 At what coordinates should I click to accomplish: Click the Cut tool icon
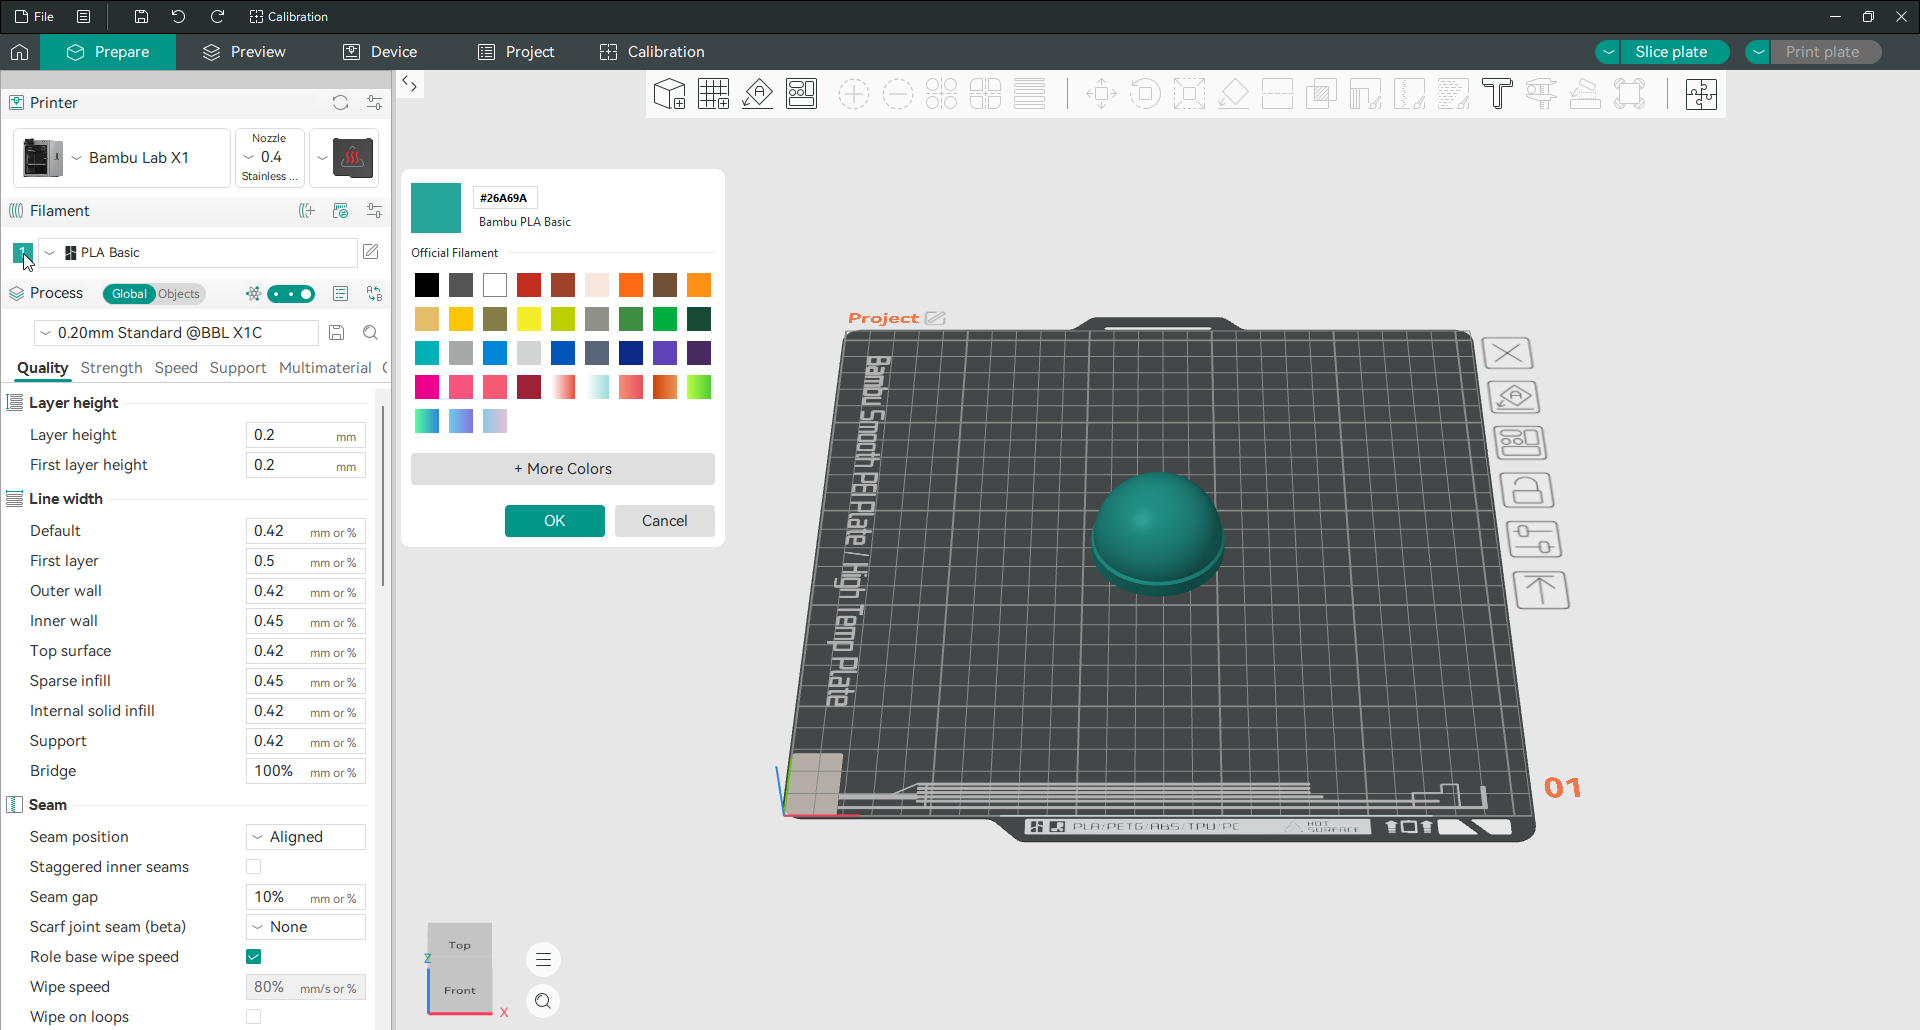pos(1277,94)
